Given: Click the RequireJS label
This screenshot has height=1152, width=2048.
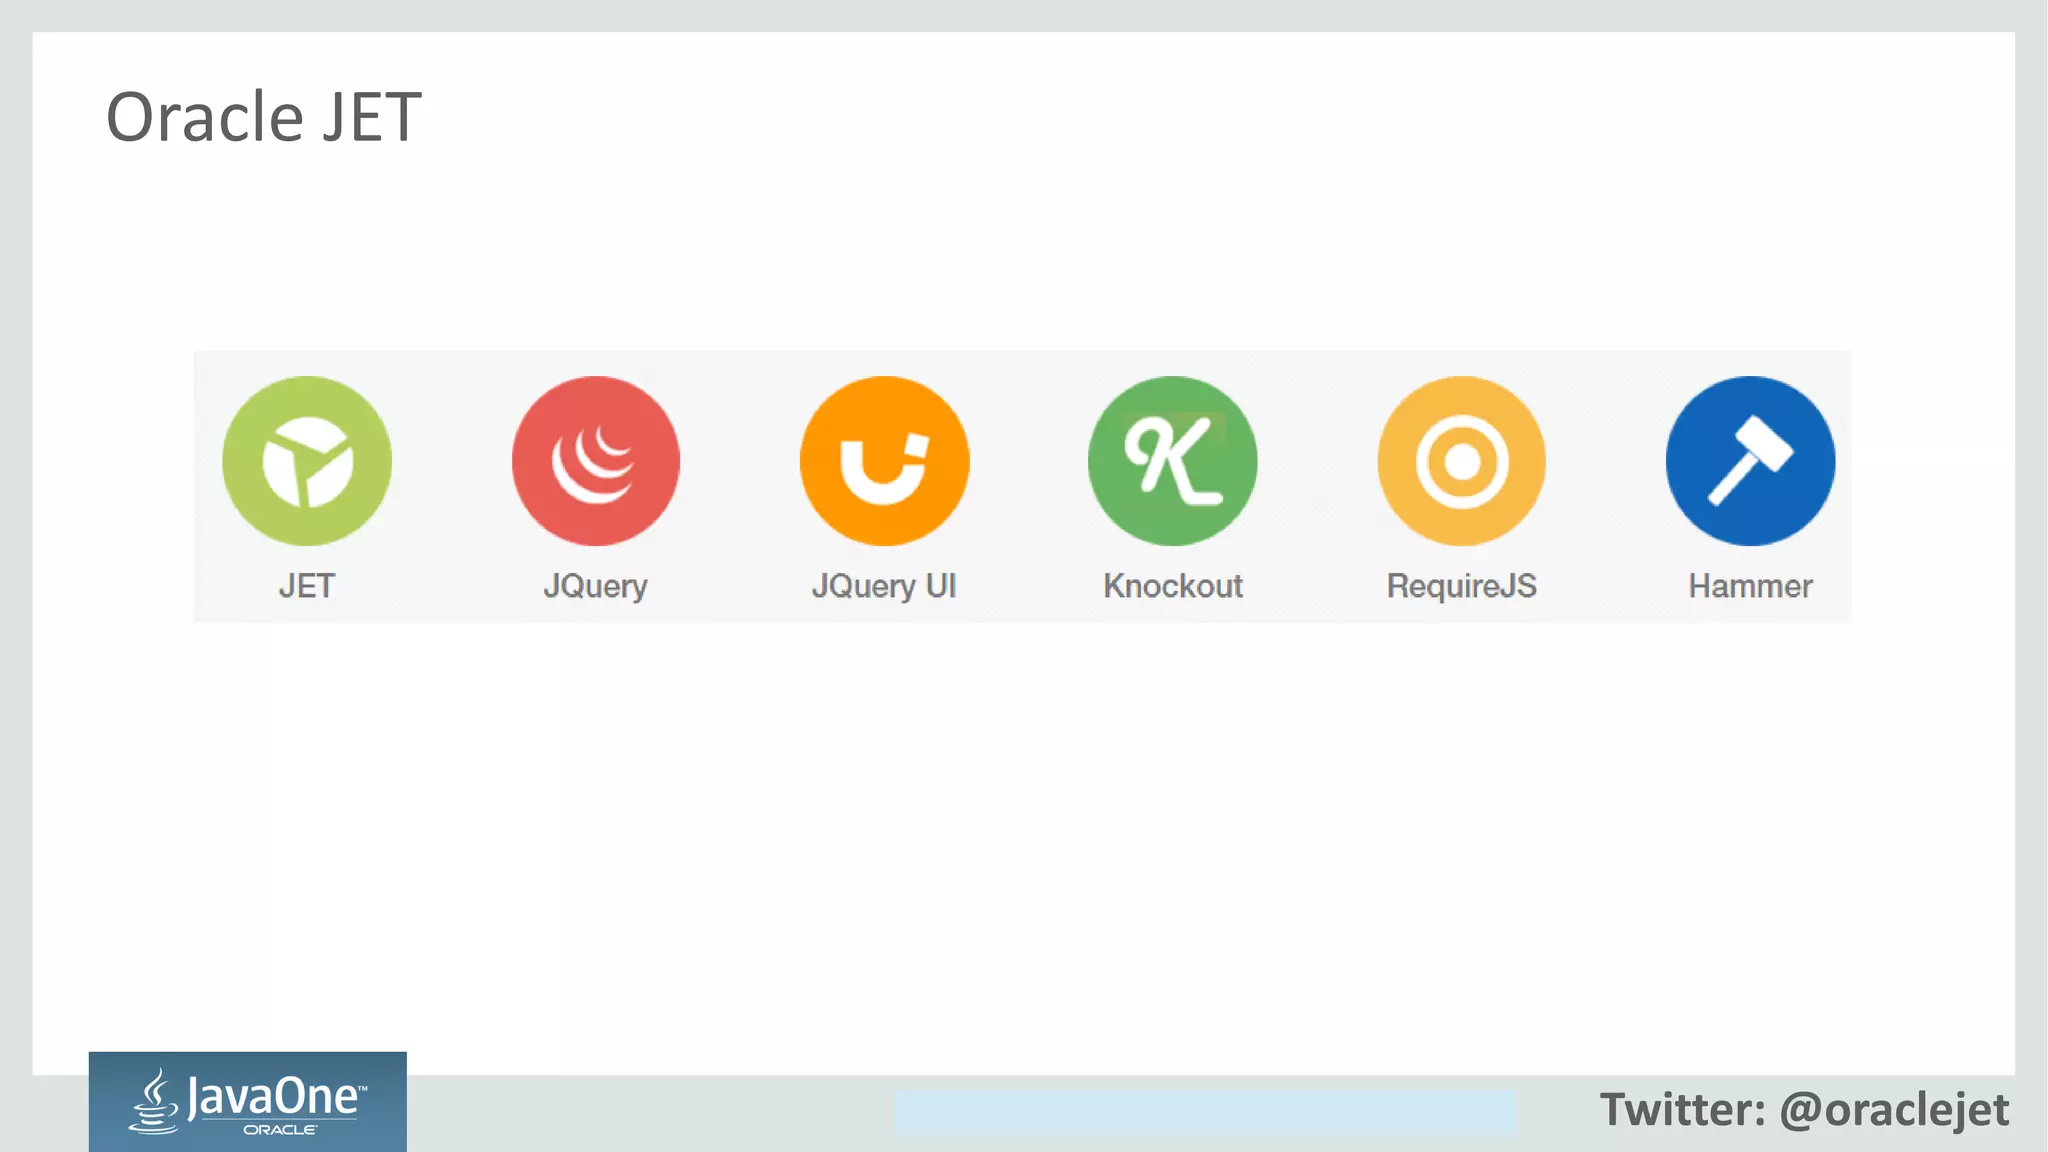Looking at the screenshot, I should pyautogui.click(x=1462, y=587).
